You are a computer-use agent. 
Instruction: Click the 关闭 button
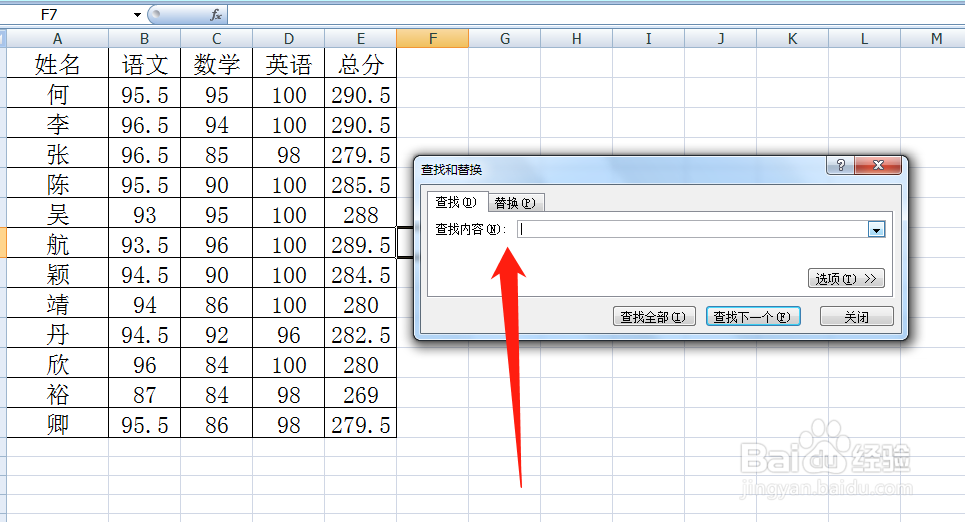pyautogui.click(x=856, y=316)
